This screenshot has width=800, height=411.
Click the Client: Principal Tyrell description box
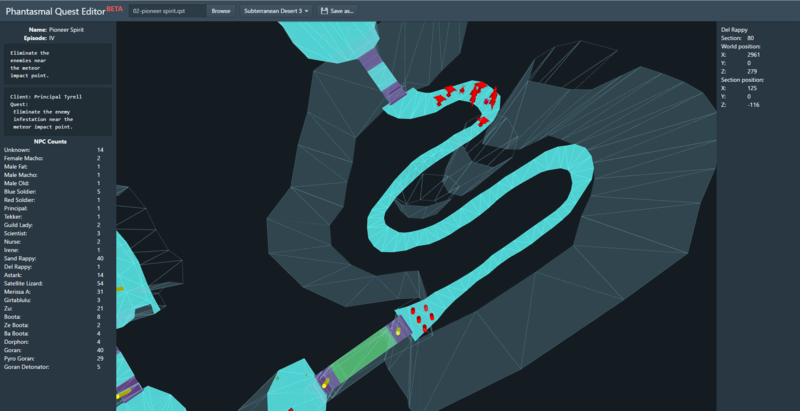58,112
